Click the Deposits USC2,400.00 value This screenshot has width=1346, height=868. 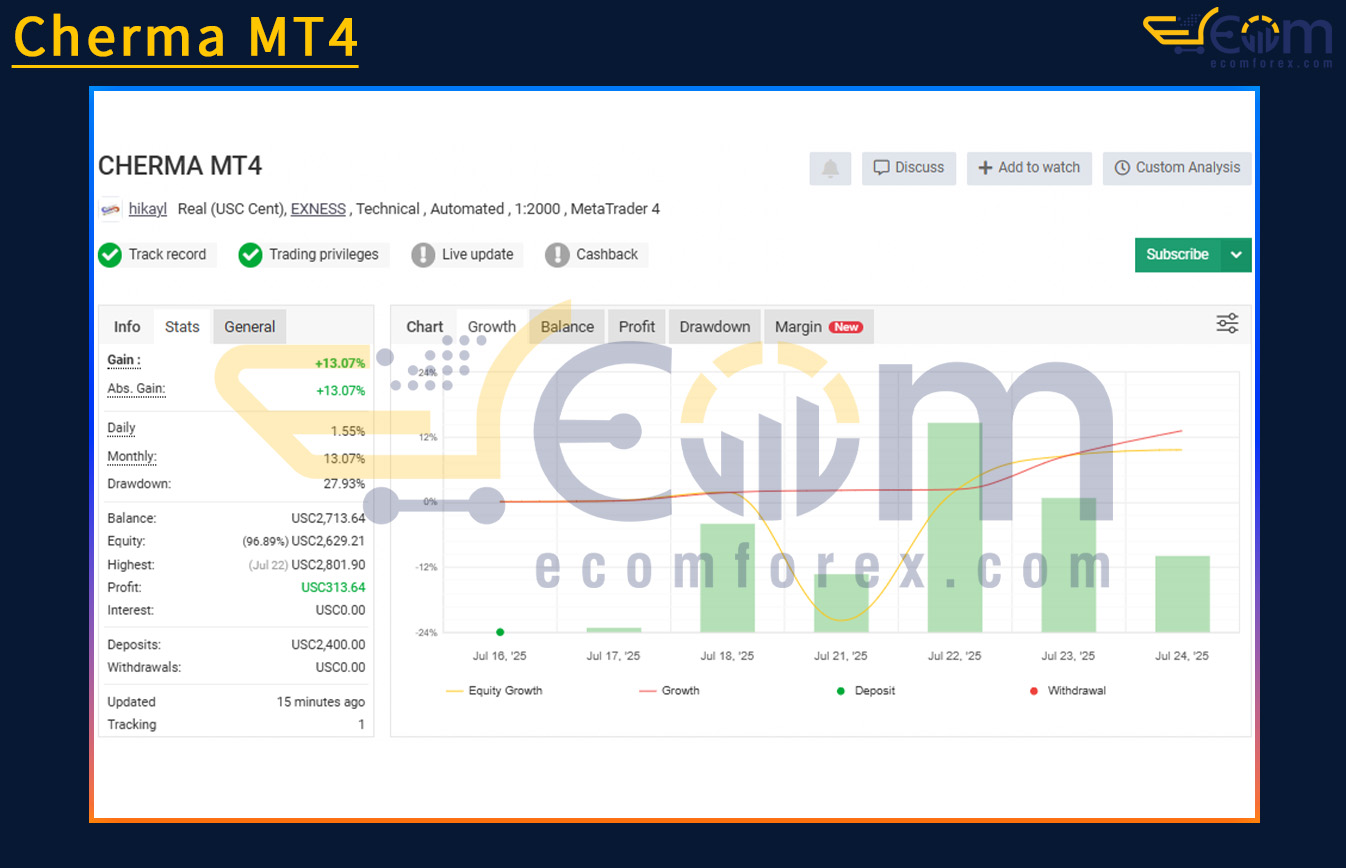[328, 645]
